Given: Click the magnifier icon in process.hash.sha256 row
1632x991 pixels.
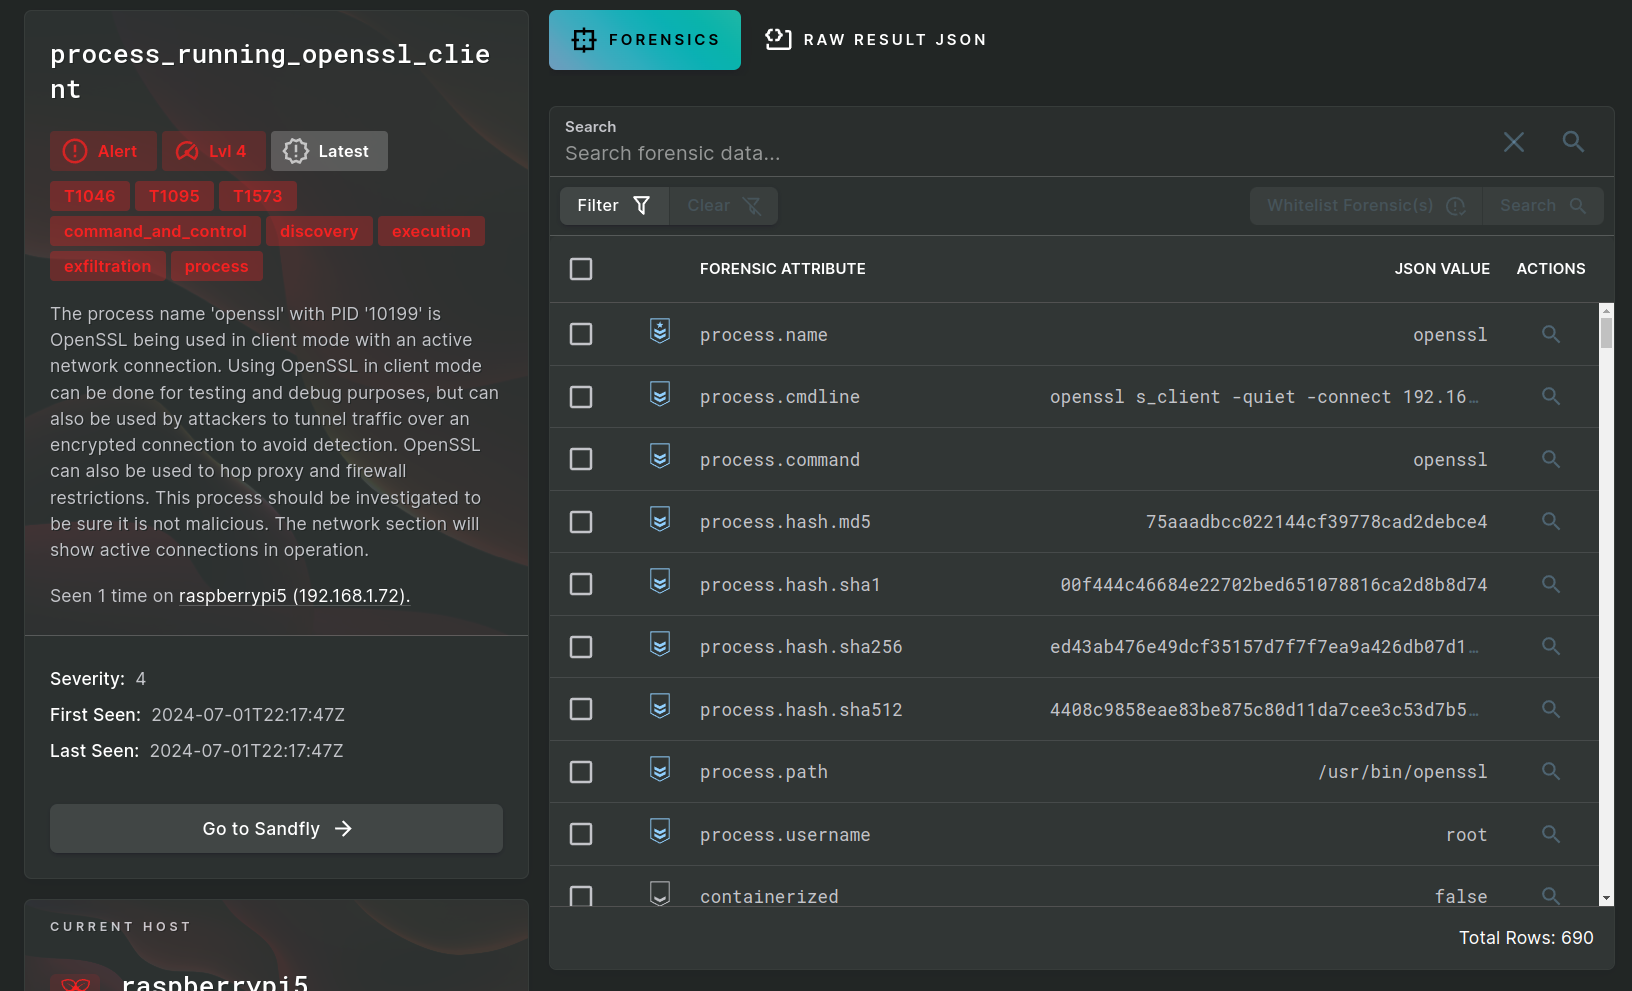Looking at the screenshot, I should (x=1551, y=646).
